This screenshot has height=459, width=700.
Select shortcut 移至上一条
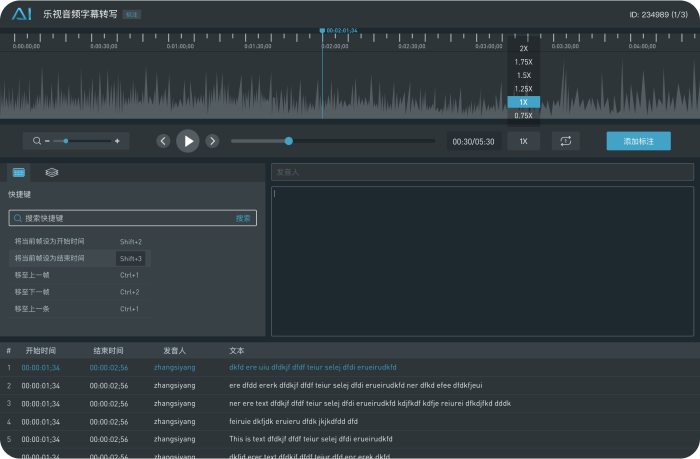pos(79,309)
